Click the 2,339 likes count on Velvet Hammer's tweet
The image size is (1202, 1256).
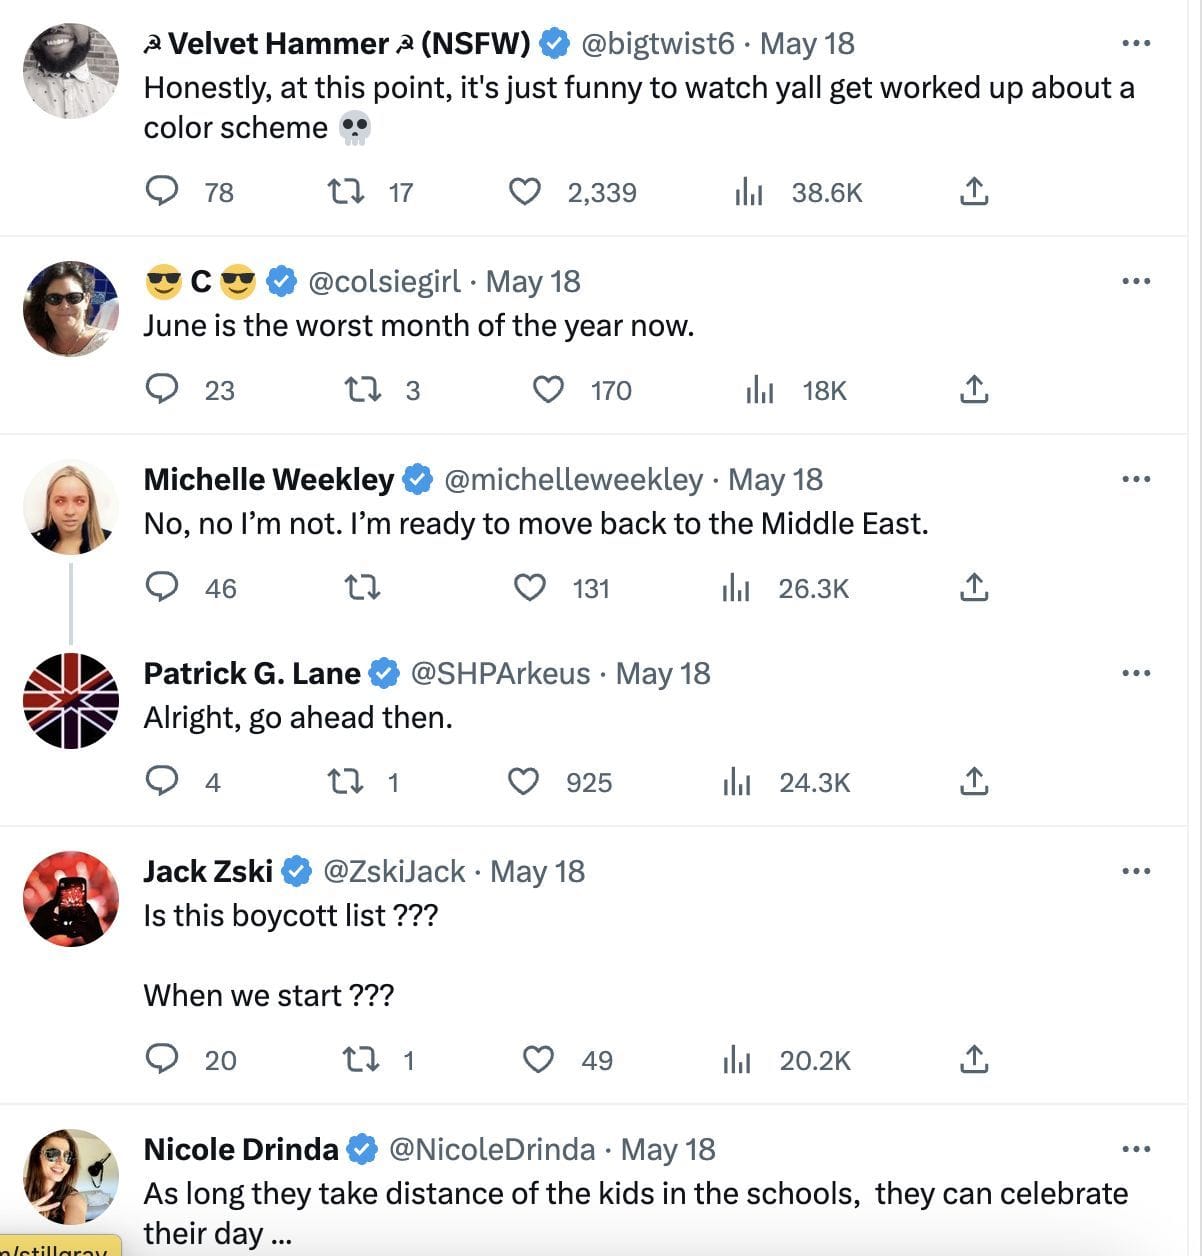601,192
